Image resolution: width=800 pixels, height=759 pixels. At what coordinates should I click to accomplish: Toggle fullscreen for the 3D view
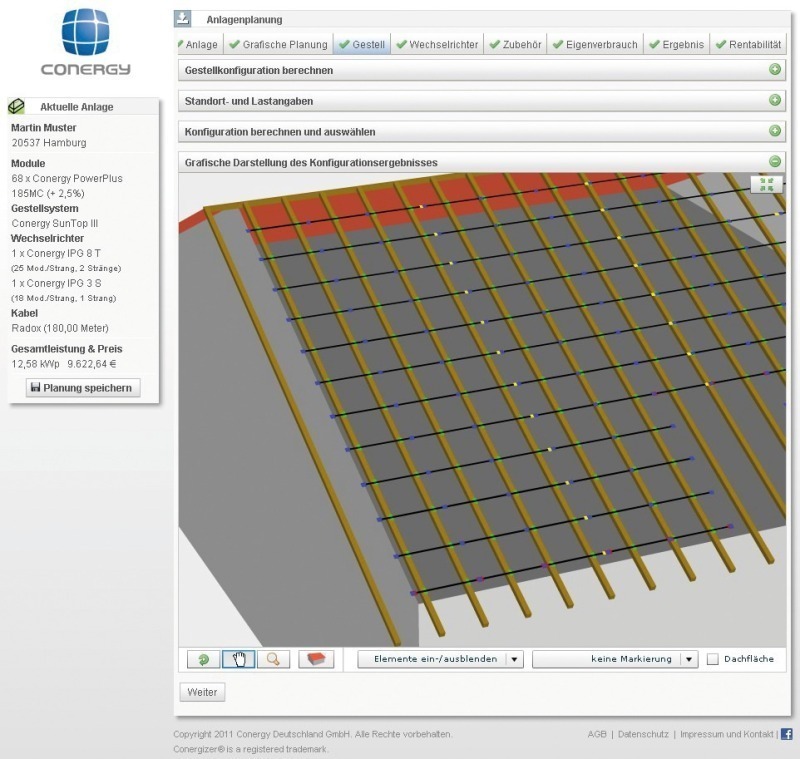(x=767, y=184)
